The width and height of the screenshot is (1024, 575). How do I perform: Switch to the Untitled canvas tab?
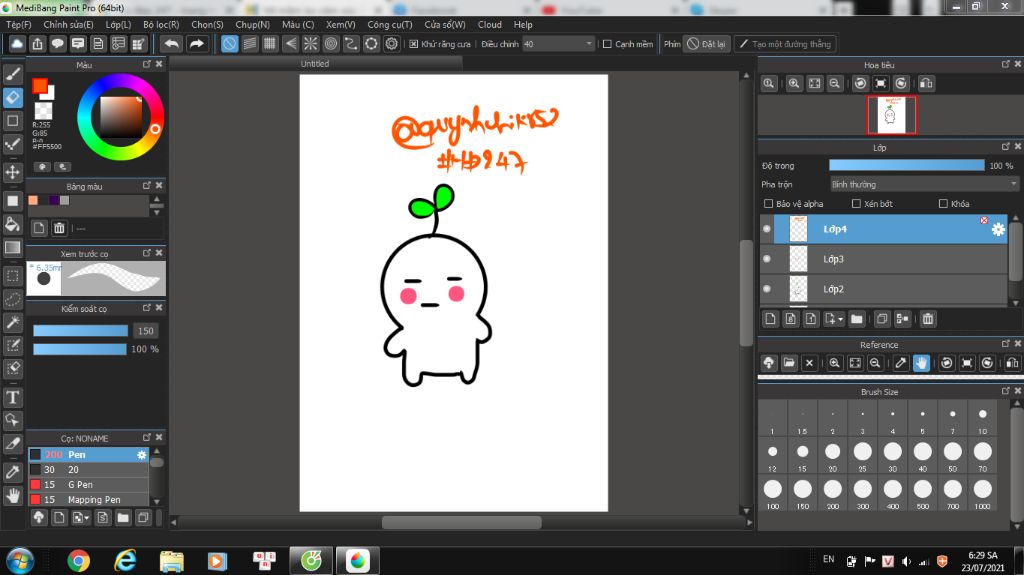point(315,63)
